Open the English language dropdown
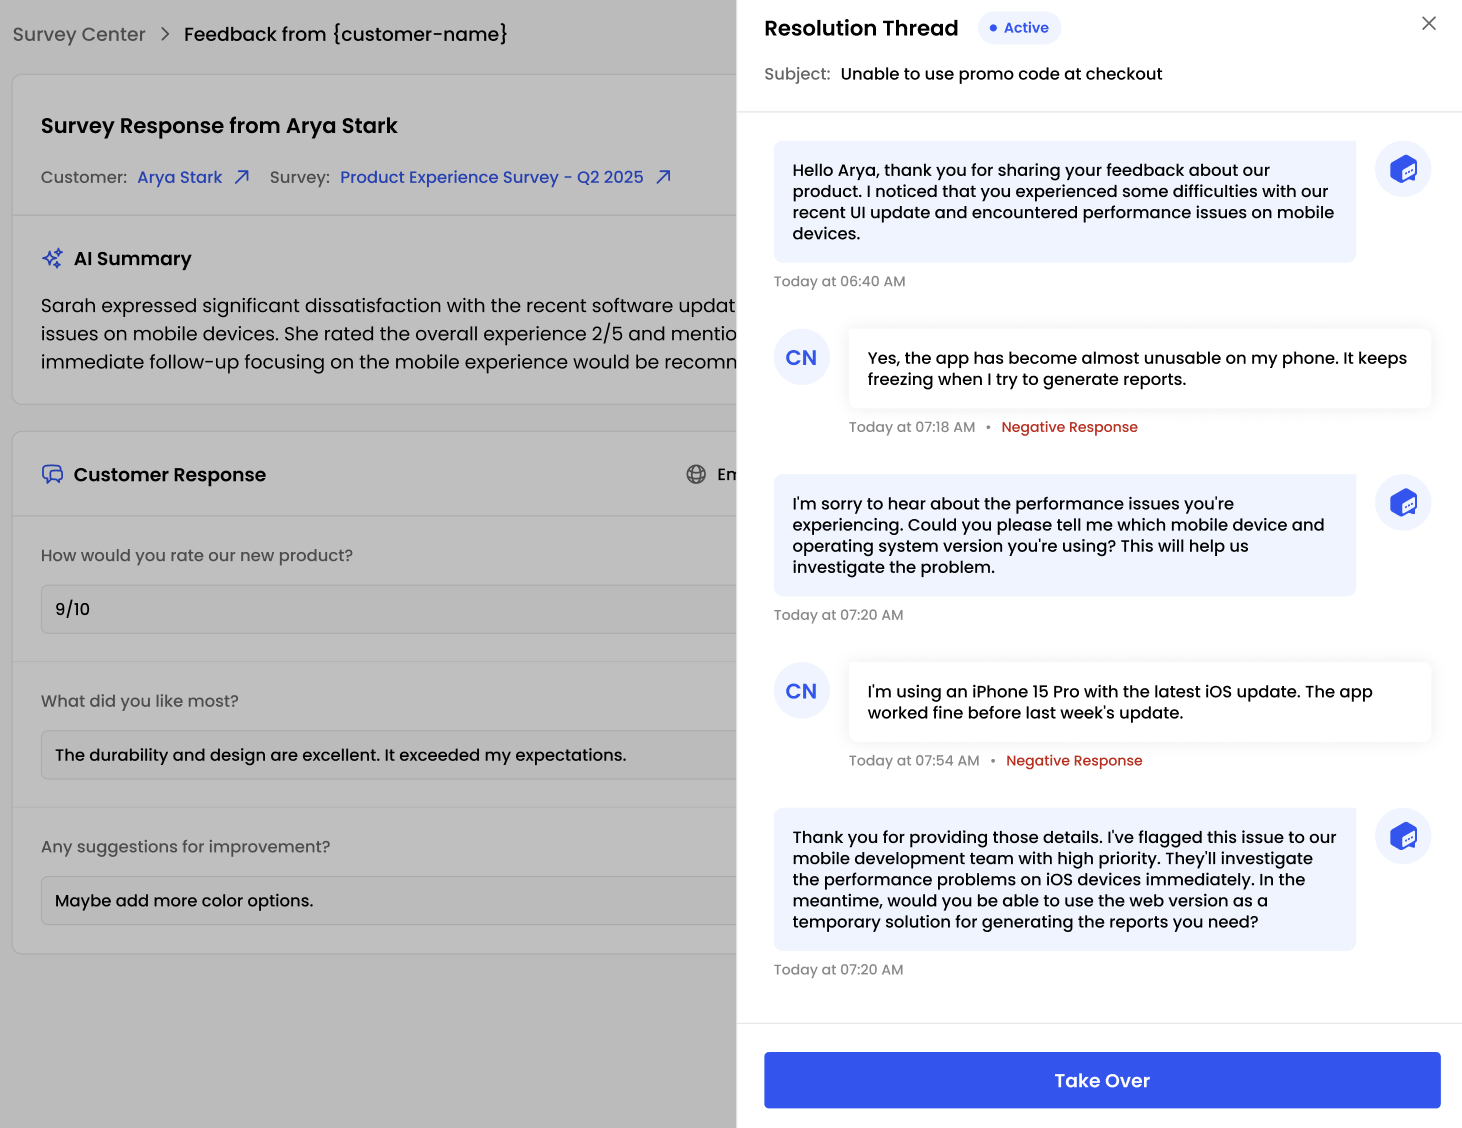 pyautogui.click(x=722, y=474)
